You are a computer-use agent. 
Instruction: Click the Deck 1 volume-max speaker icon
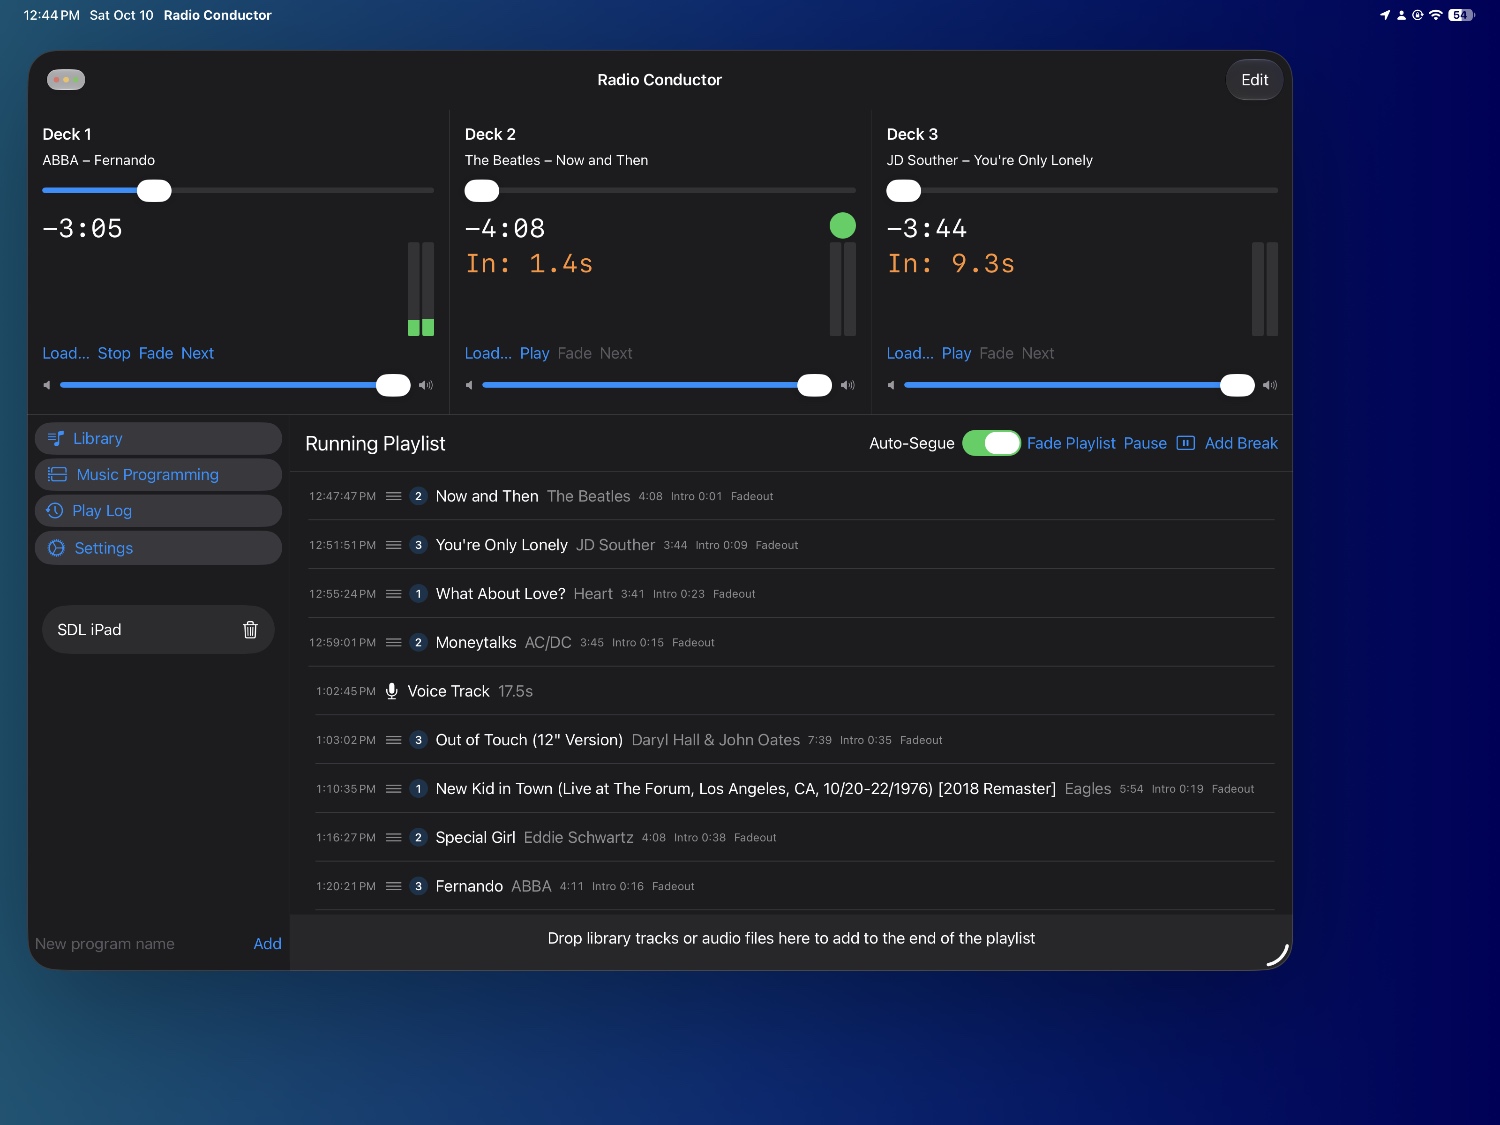click(426, 385)
